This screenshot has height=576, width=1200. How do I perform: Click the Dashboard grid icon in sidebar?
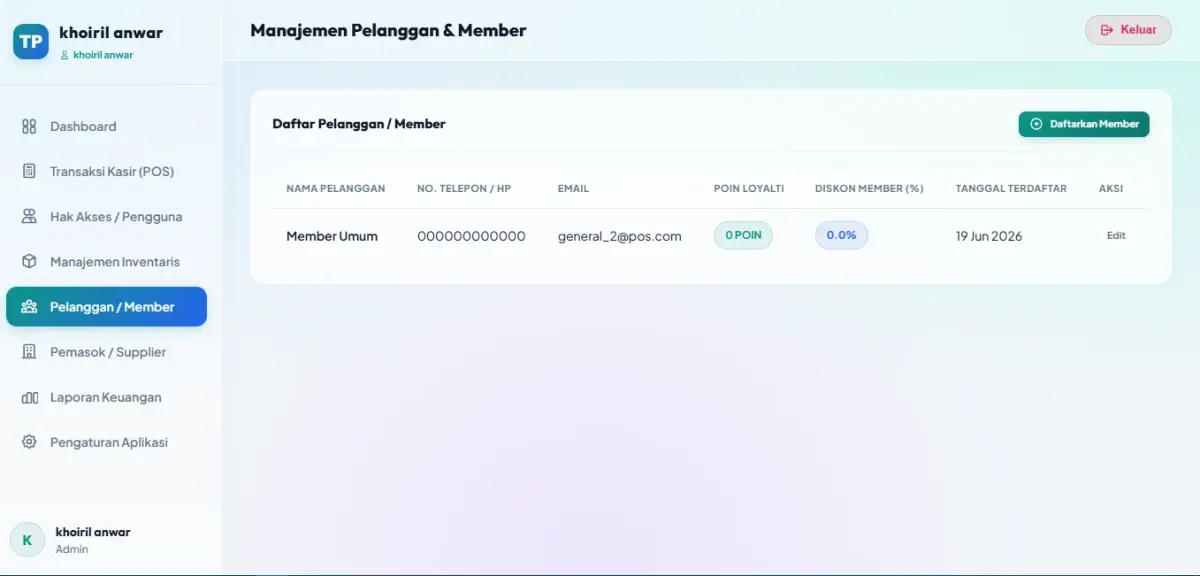[x=29, y=127]
